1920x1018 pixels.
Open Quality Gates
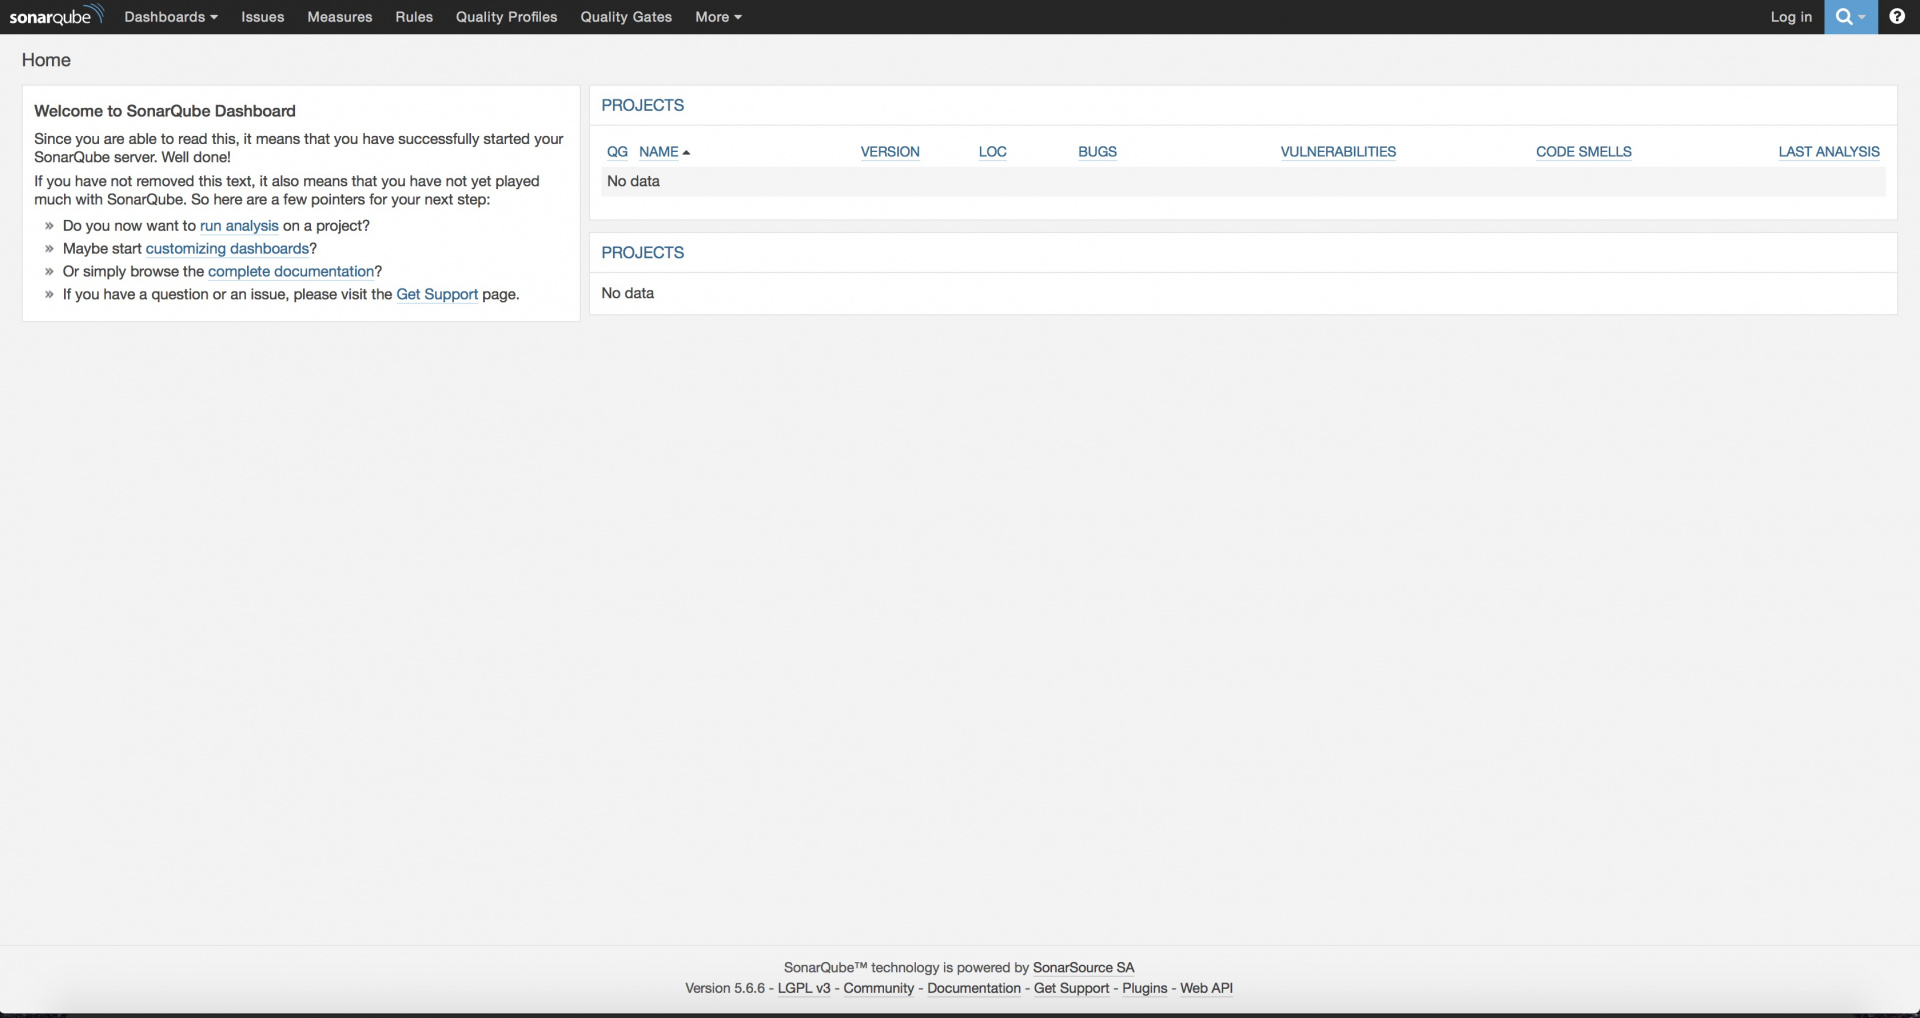pyautogui.click(x=626, y=17)
